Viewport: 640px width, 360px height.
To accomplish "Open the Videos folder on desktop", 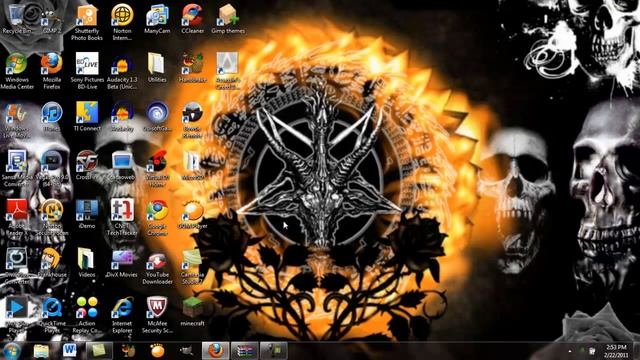I will click(x=87, y=262).
